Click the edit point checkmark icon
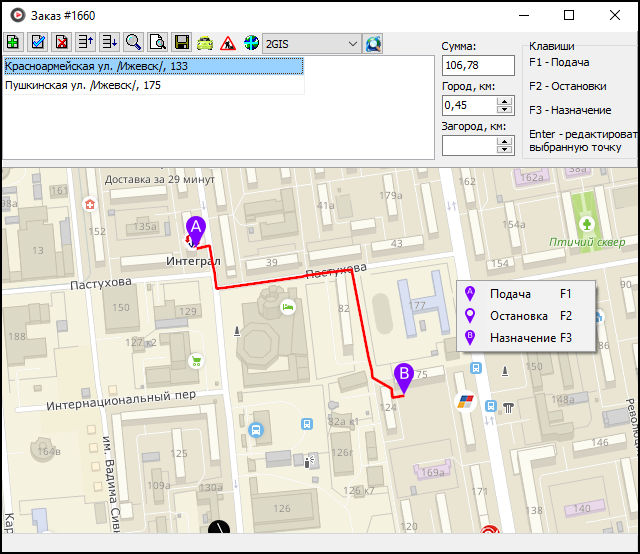The height and width of the screenshot is (554, 640). (x=37, y=43)
